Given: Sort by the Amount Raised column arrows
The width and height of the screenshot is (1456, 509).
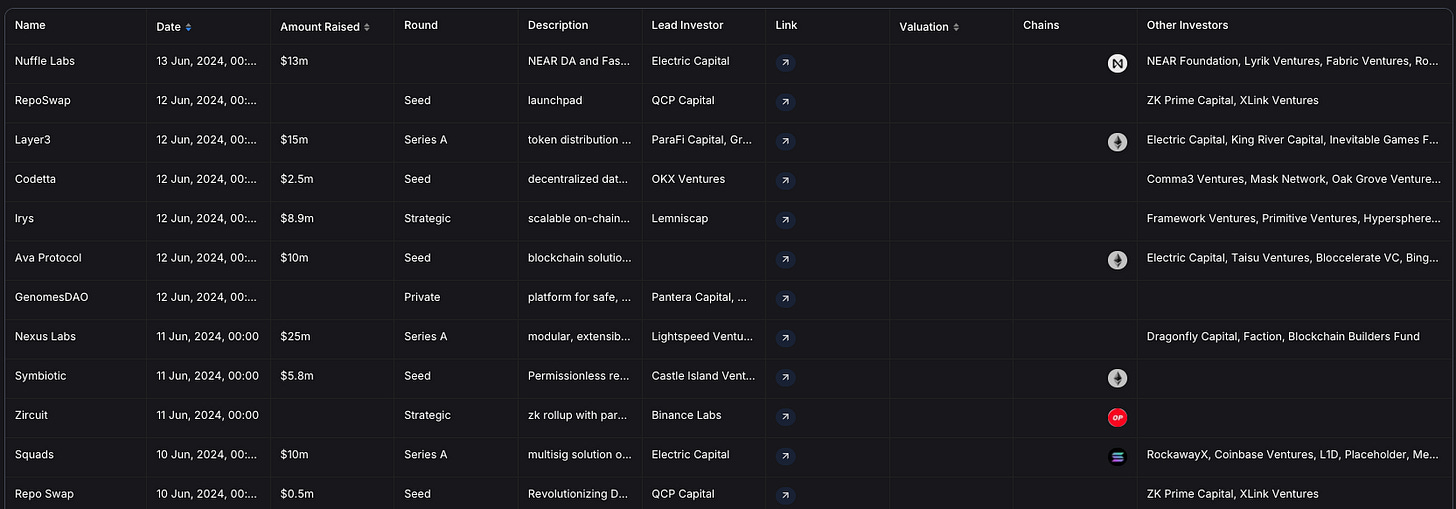Looking at the screenshot, I should click(x=367, y=27).
